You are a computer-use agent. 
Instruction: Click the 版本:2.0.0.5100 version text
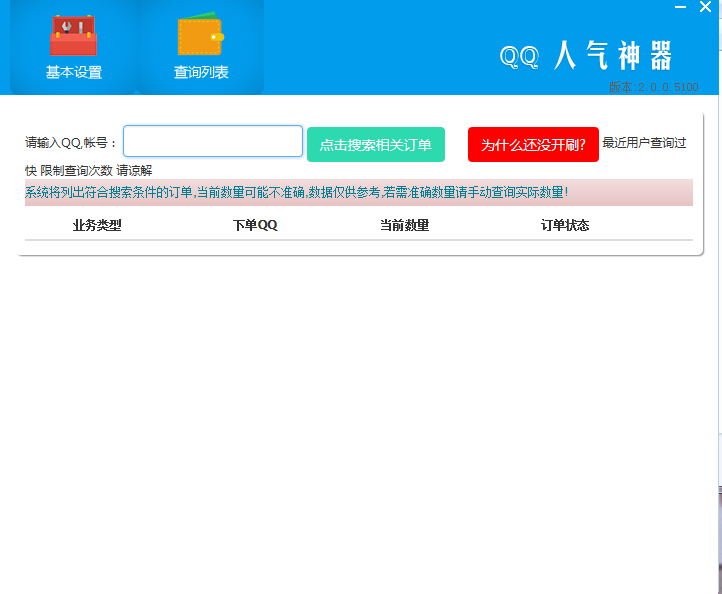[x=653, y=87]
